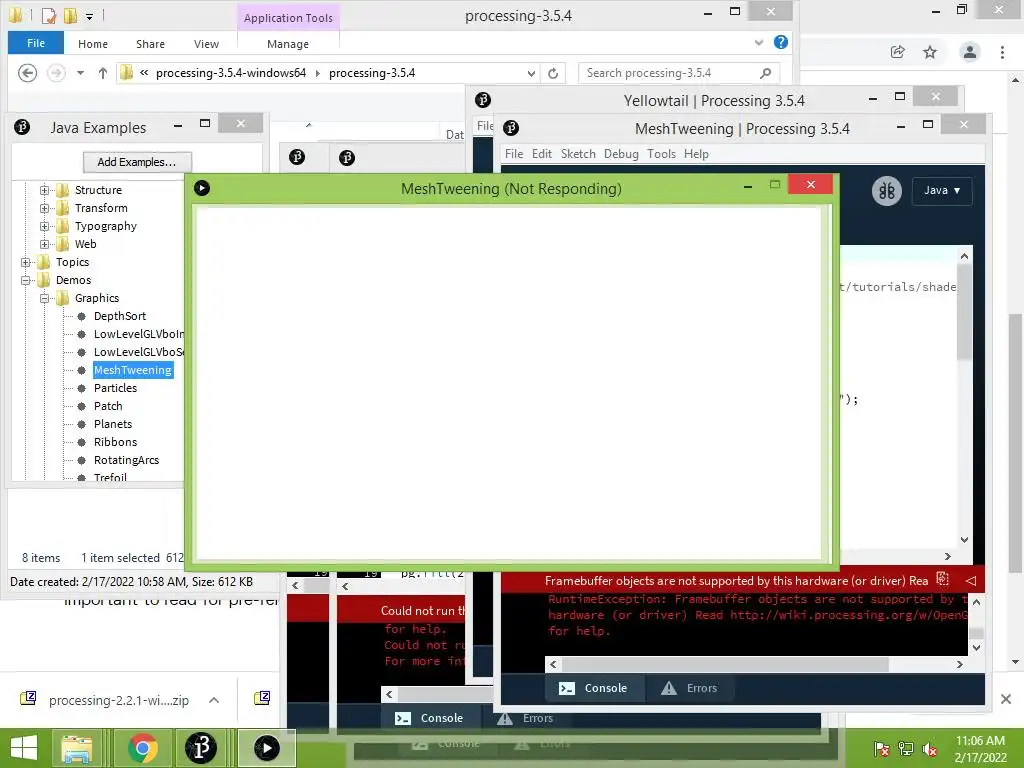Open Chrome profile avatar
Image resolution: width=1024 pixels, height=768 pixels.
[970, 52]
